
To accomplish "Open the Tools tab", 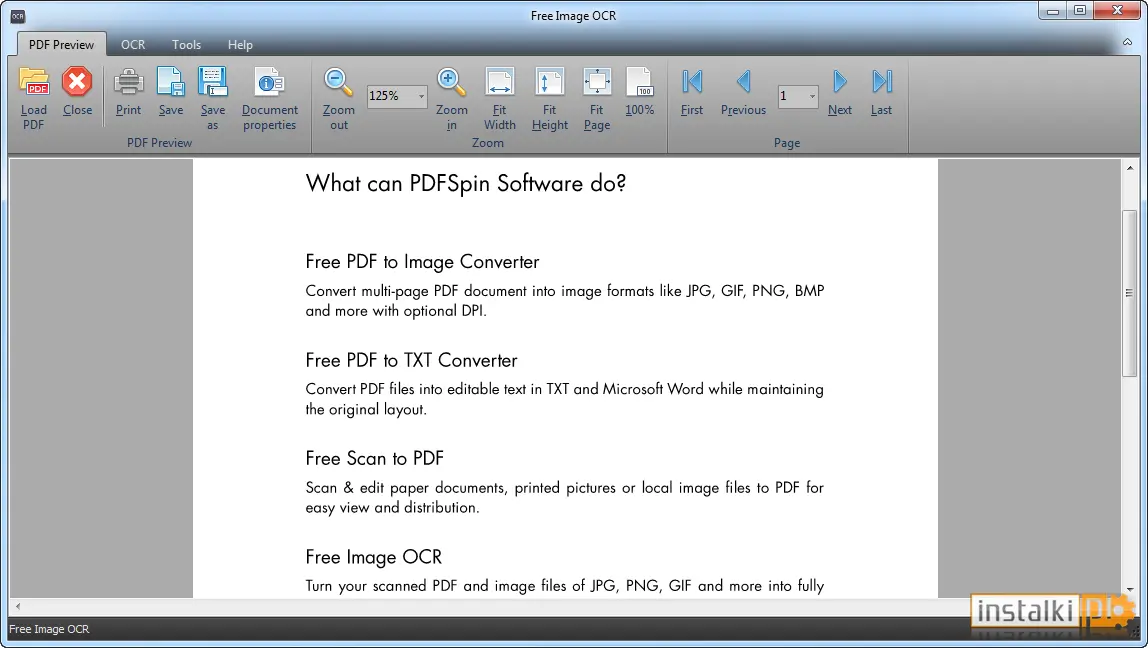I will [x=186, y=45].
